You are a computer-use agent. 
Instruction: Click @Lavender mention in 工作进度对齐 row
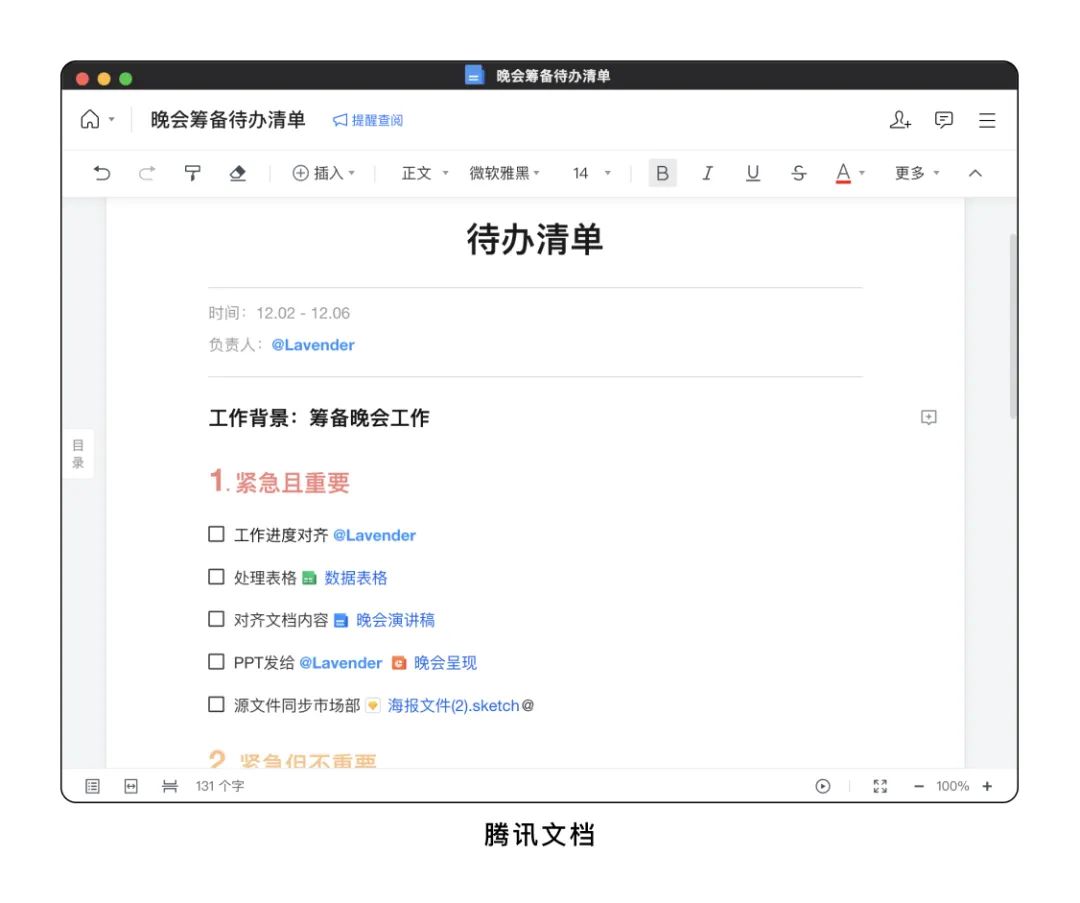click(375, 535)
